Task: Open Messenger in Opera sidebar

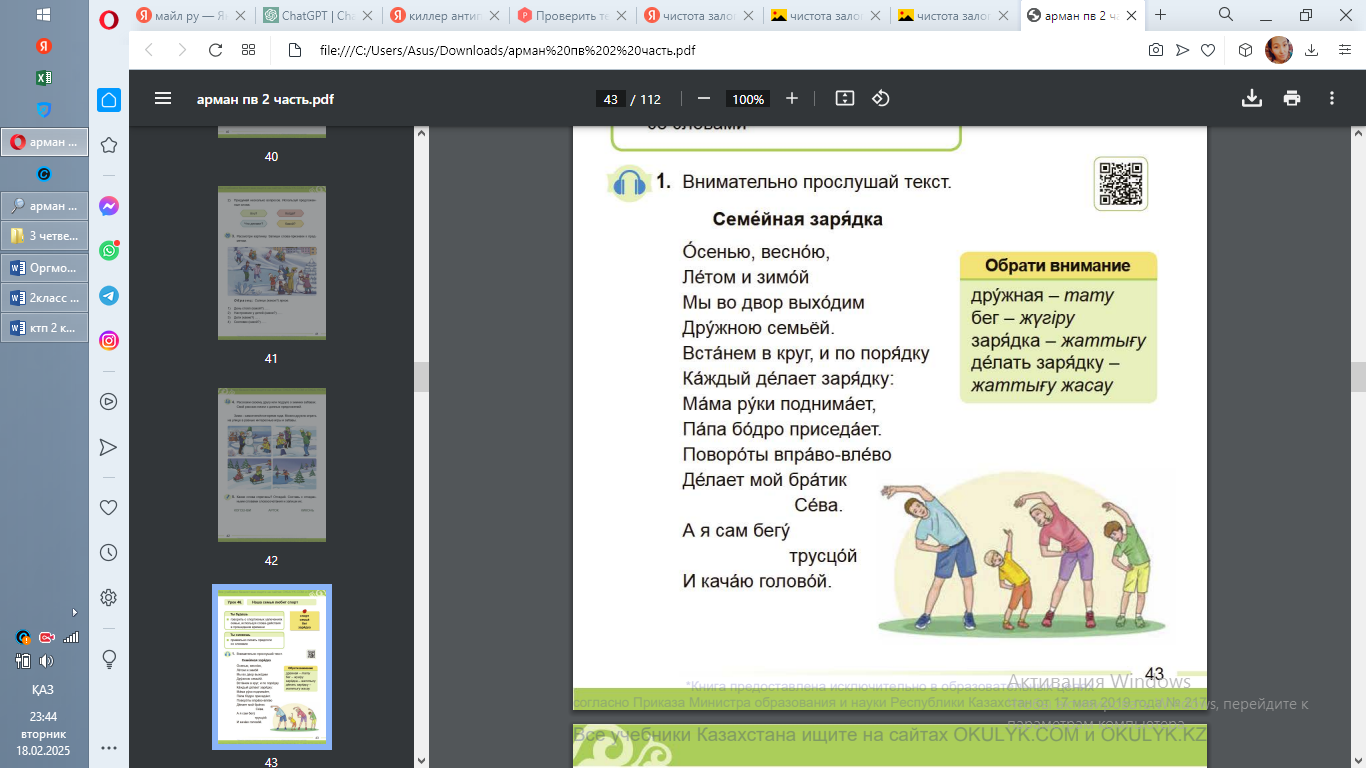Action: pyautogui.click(x=109, y=206)
